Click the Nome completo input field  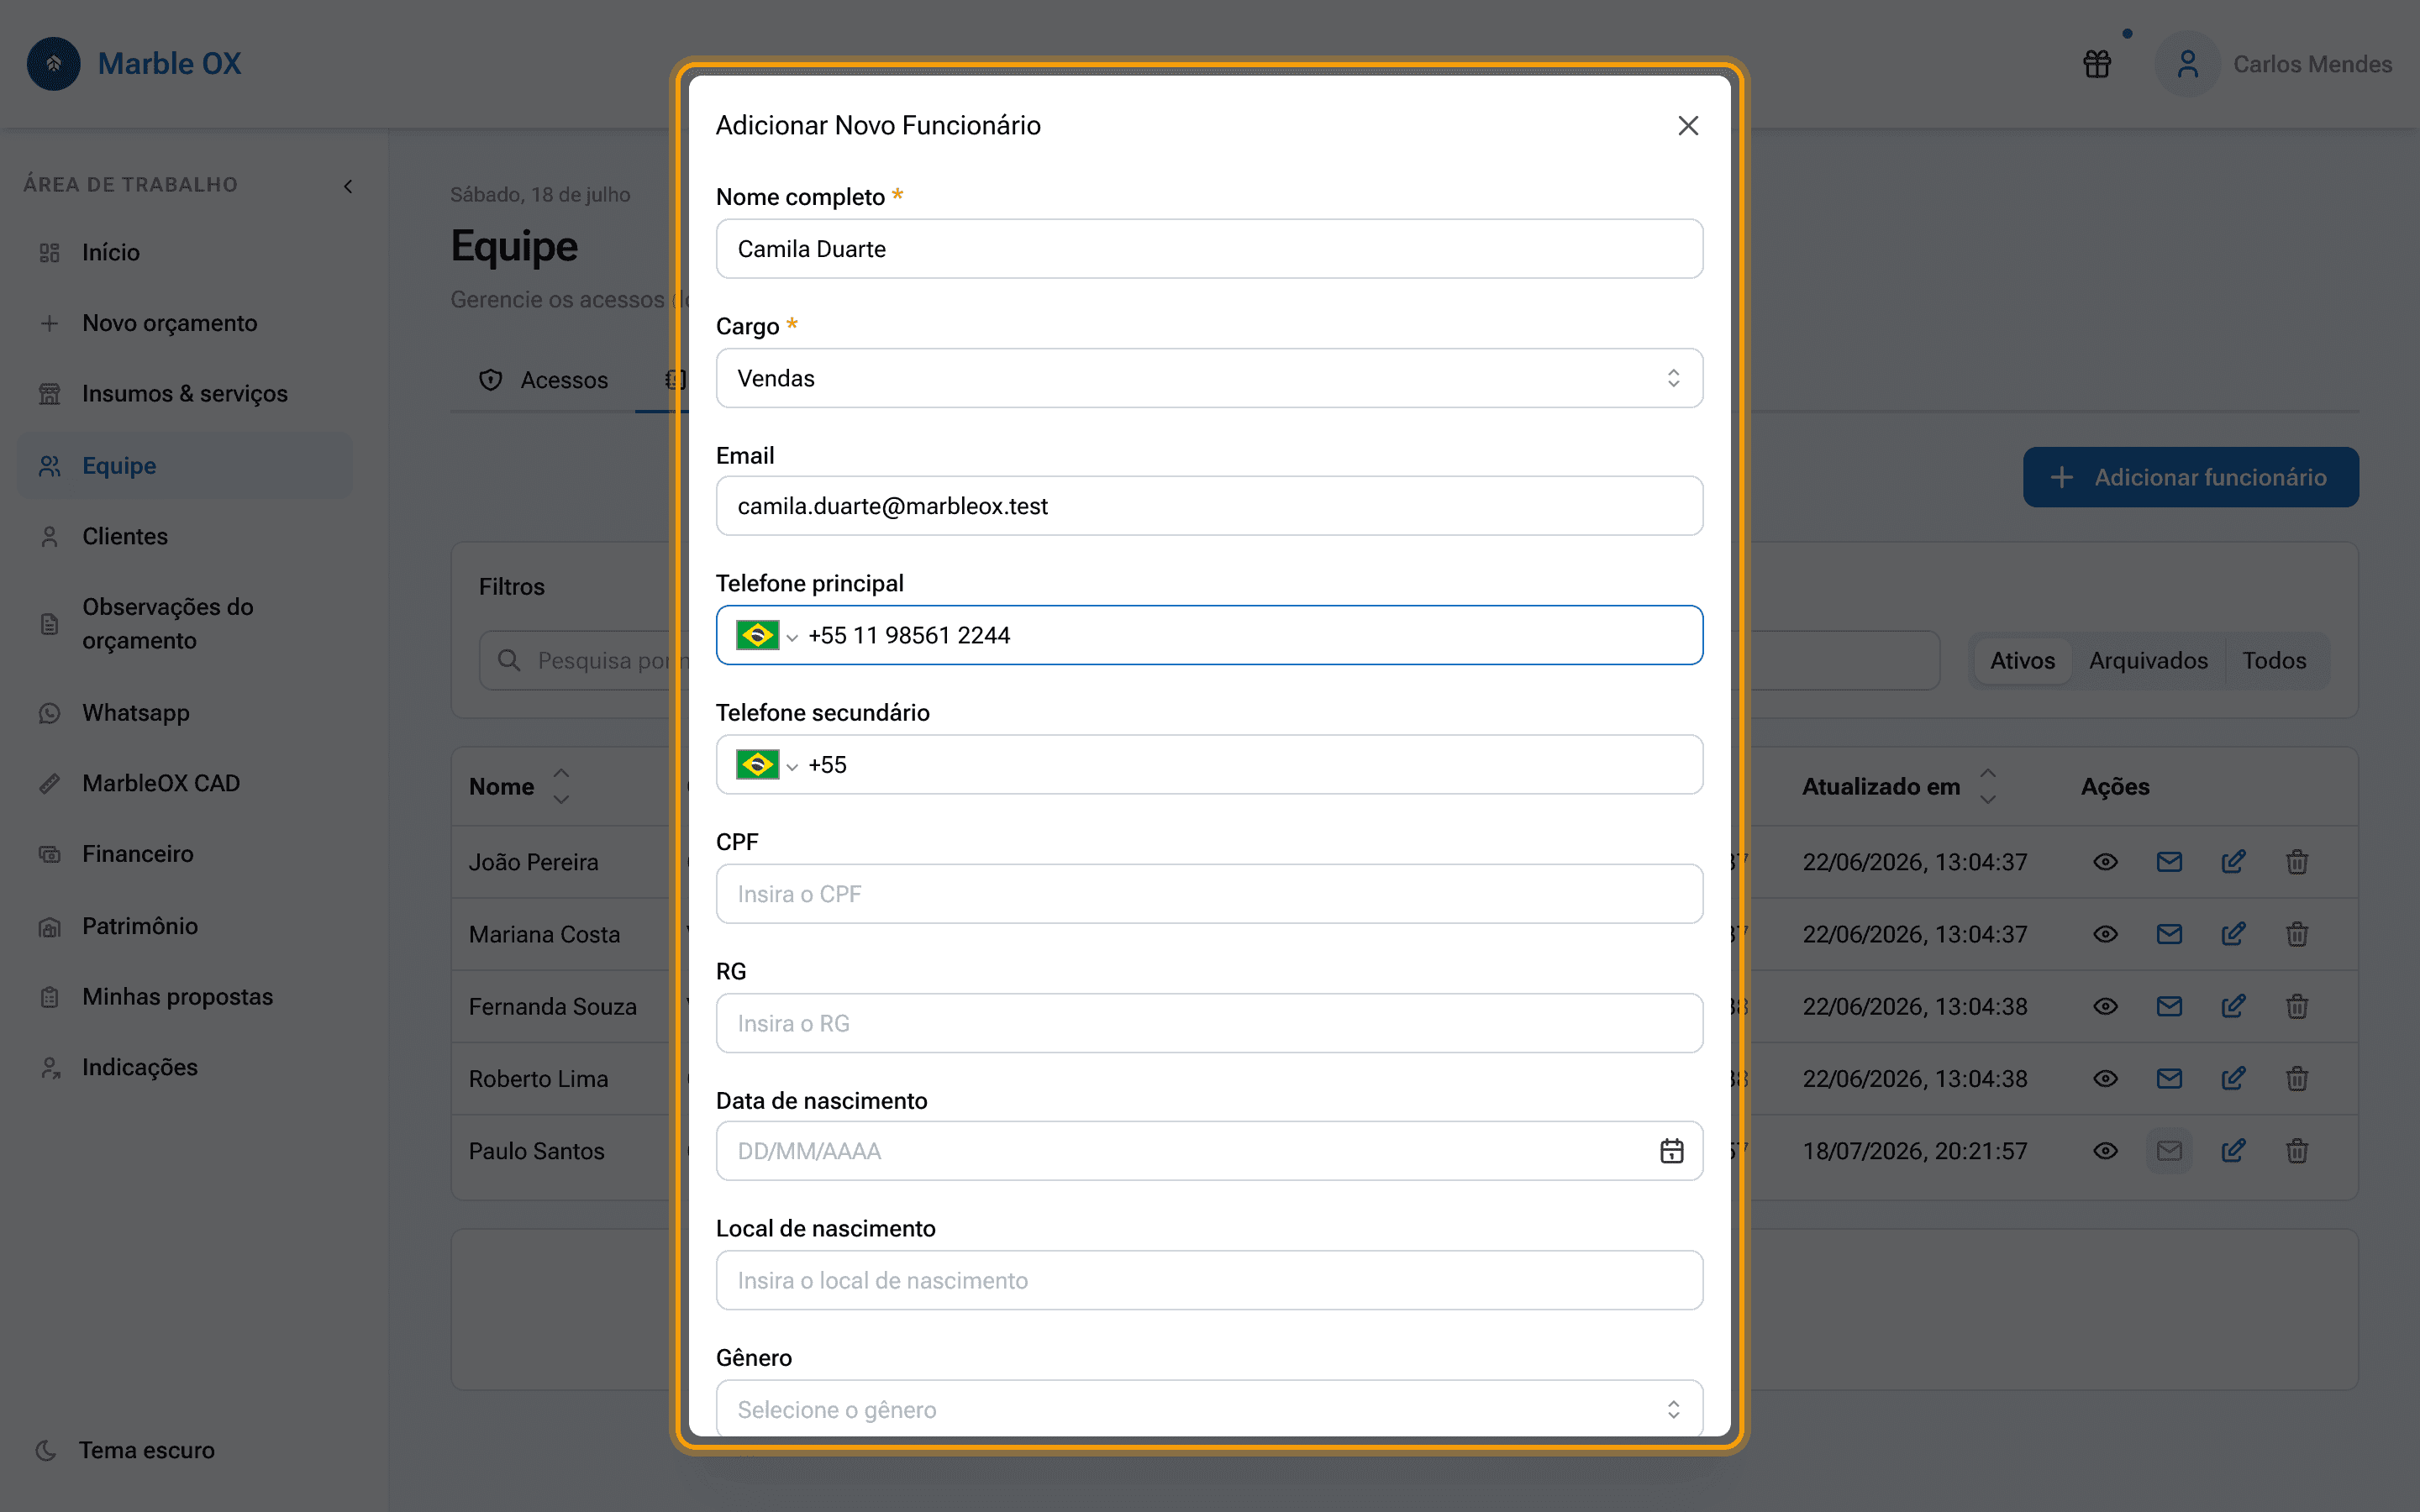[1209, 249]
